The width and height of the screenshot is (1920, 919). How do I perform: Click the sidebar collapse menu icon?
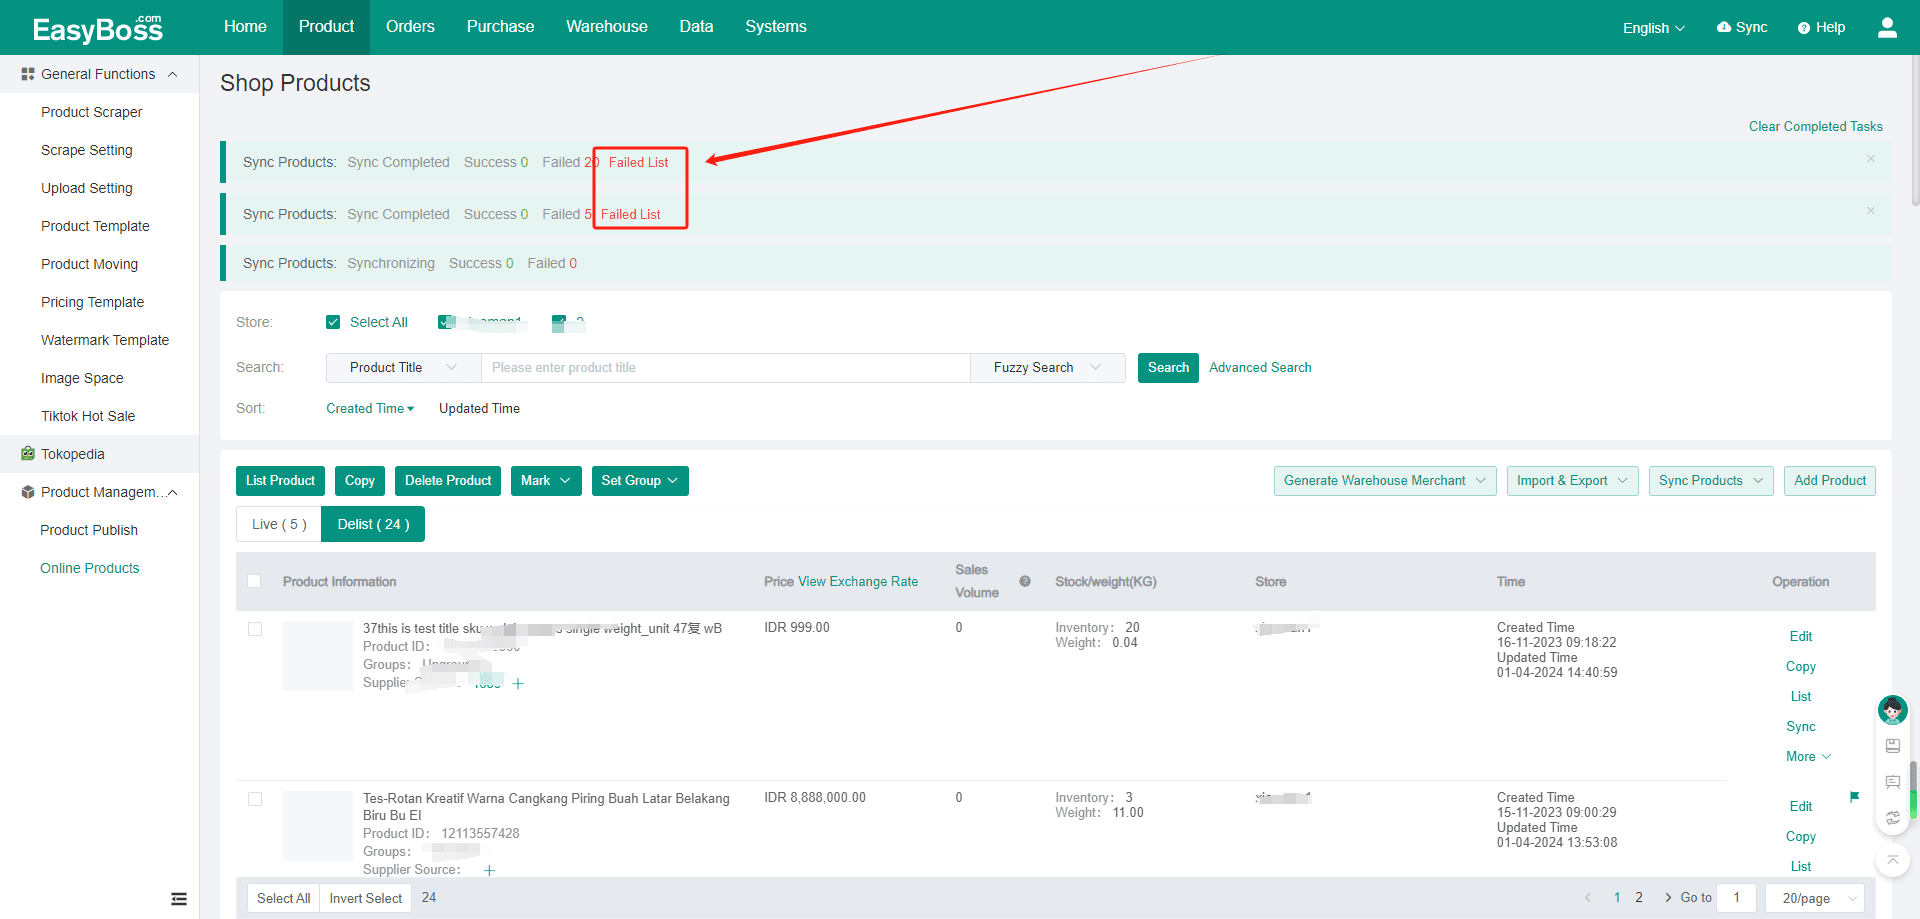179,899
